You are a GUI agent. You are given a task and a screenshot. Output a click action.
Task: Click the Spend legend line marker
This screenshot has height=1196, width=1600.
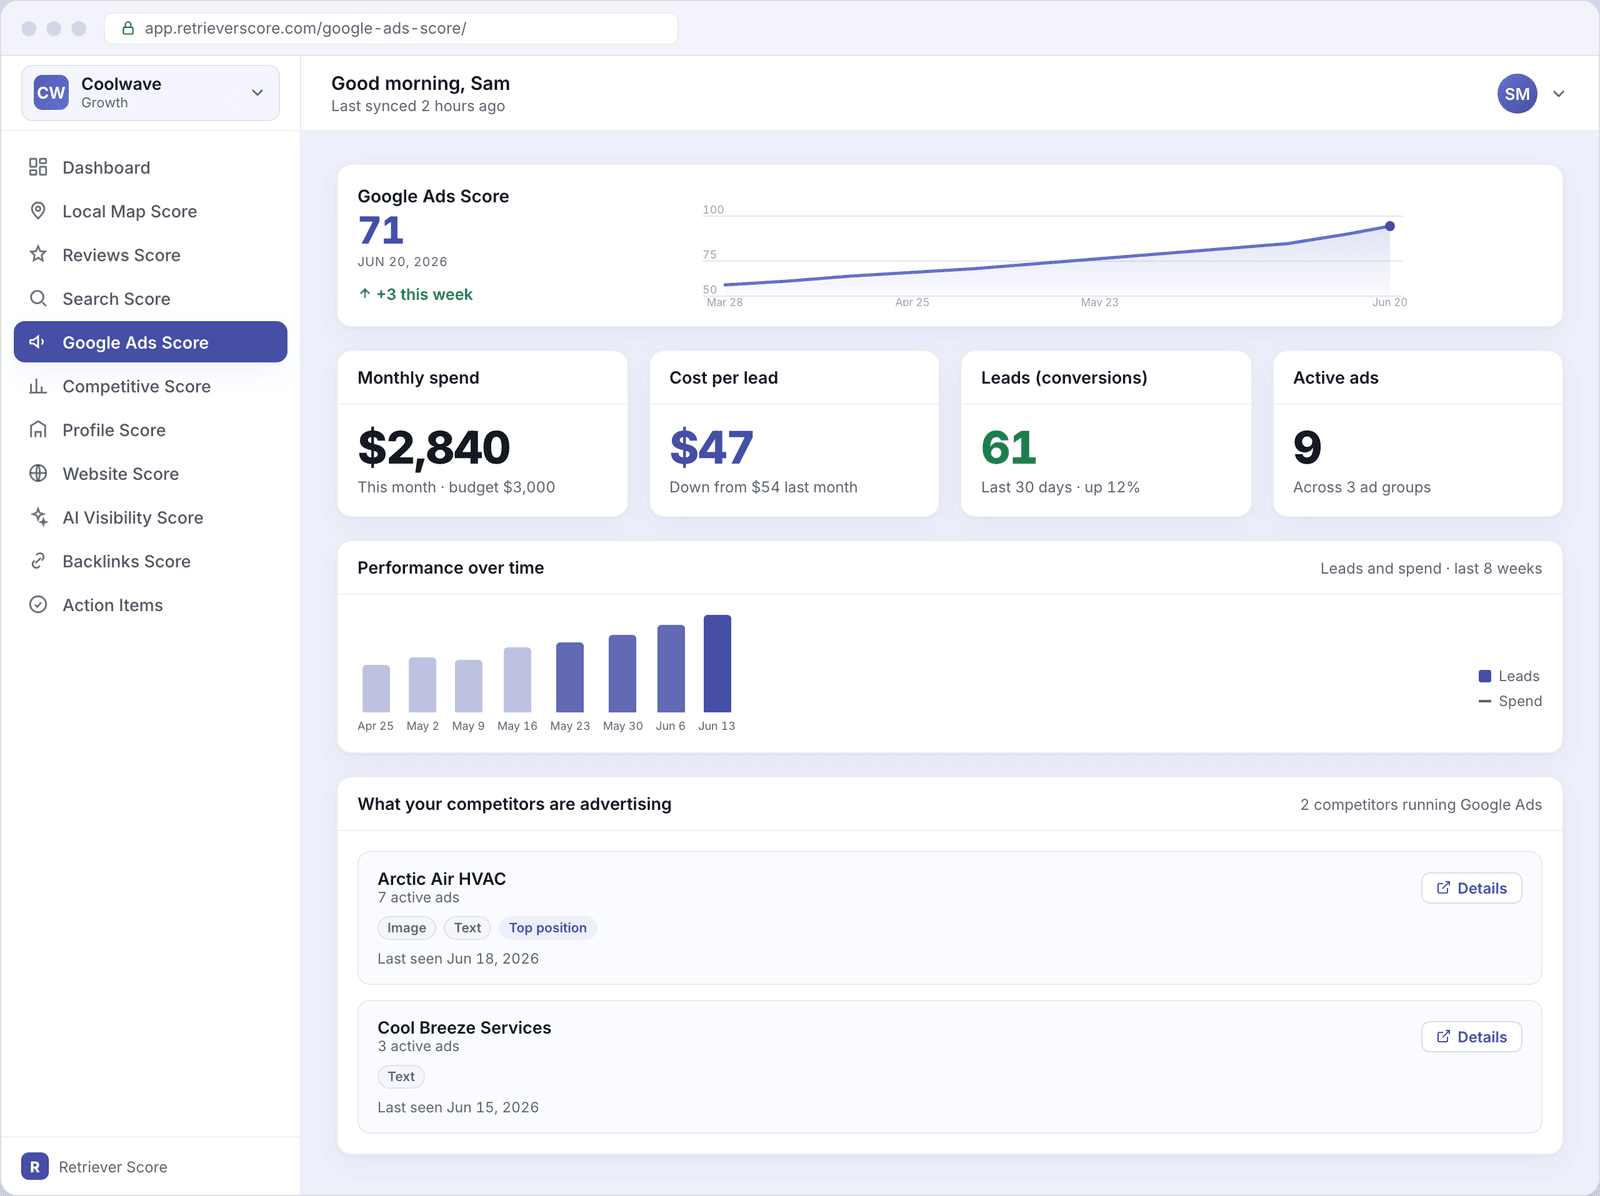[x=1485, y=701]
